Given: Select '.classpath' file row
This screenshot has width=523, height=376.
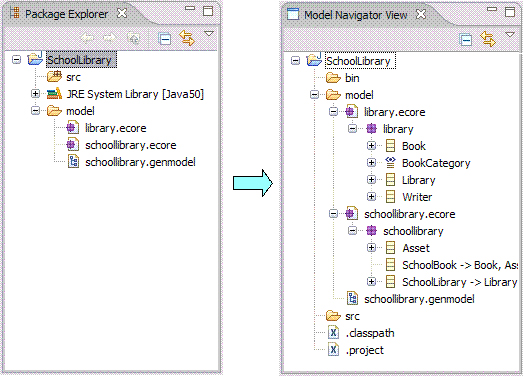Looking at the screenshot, I should (370, 333).
